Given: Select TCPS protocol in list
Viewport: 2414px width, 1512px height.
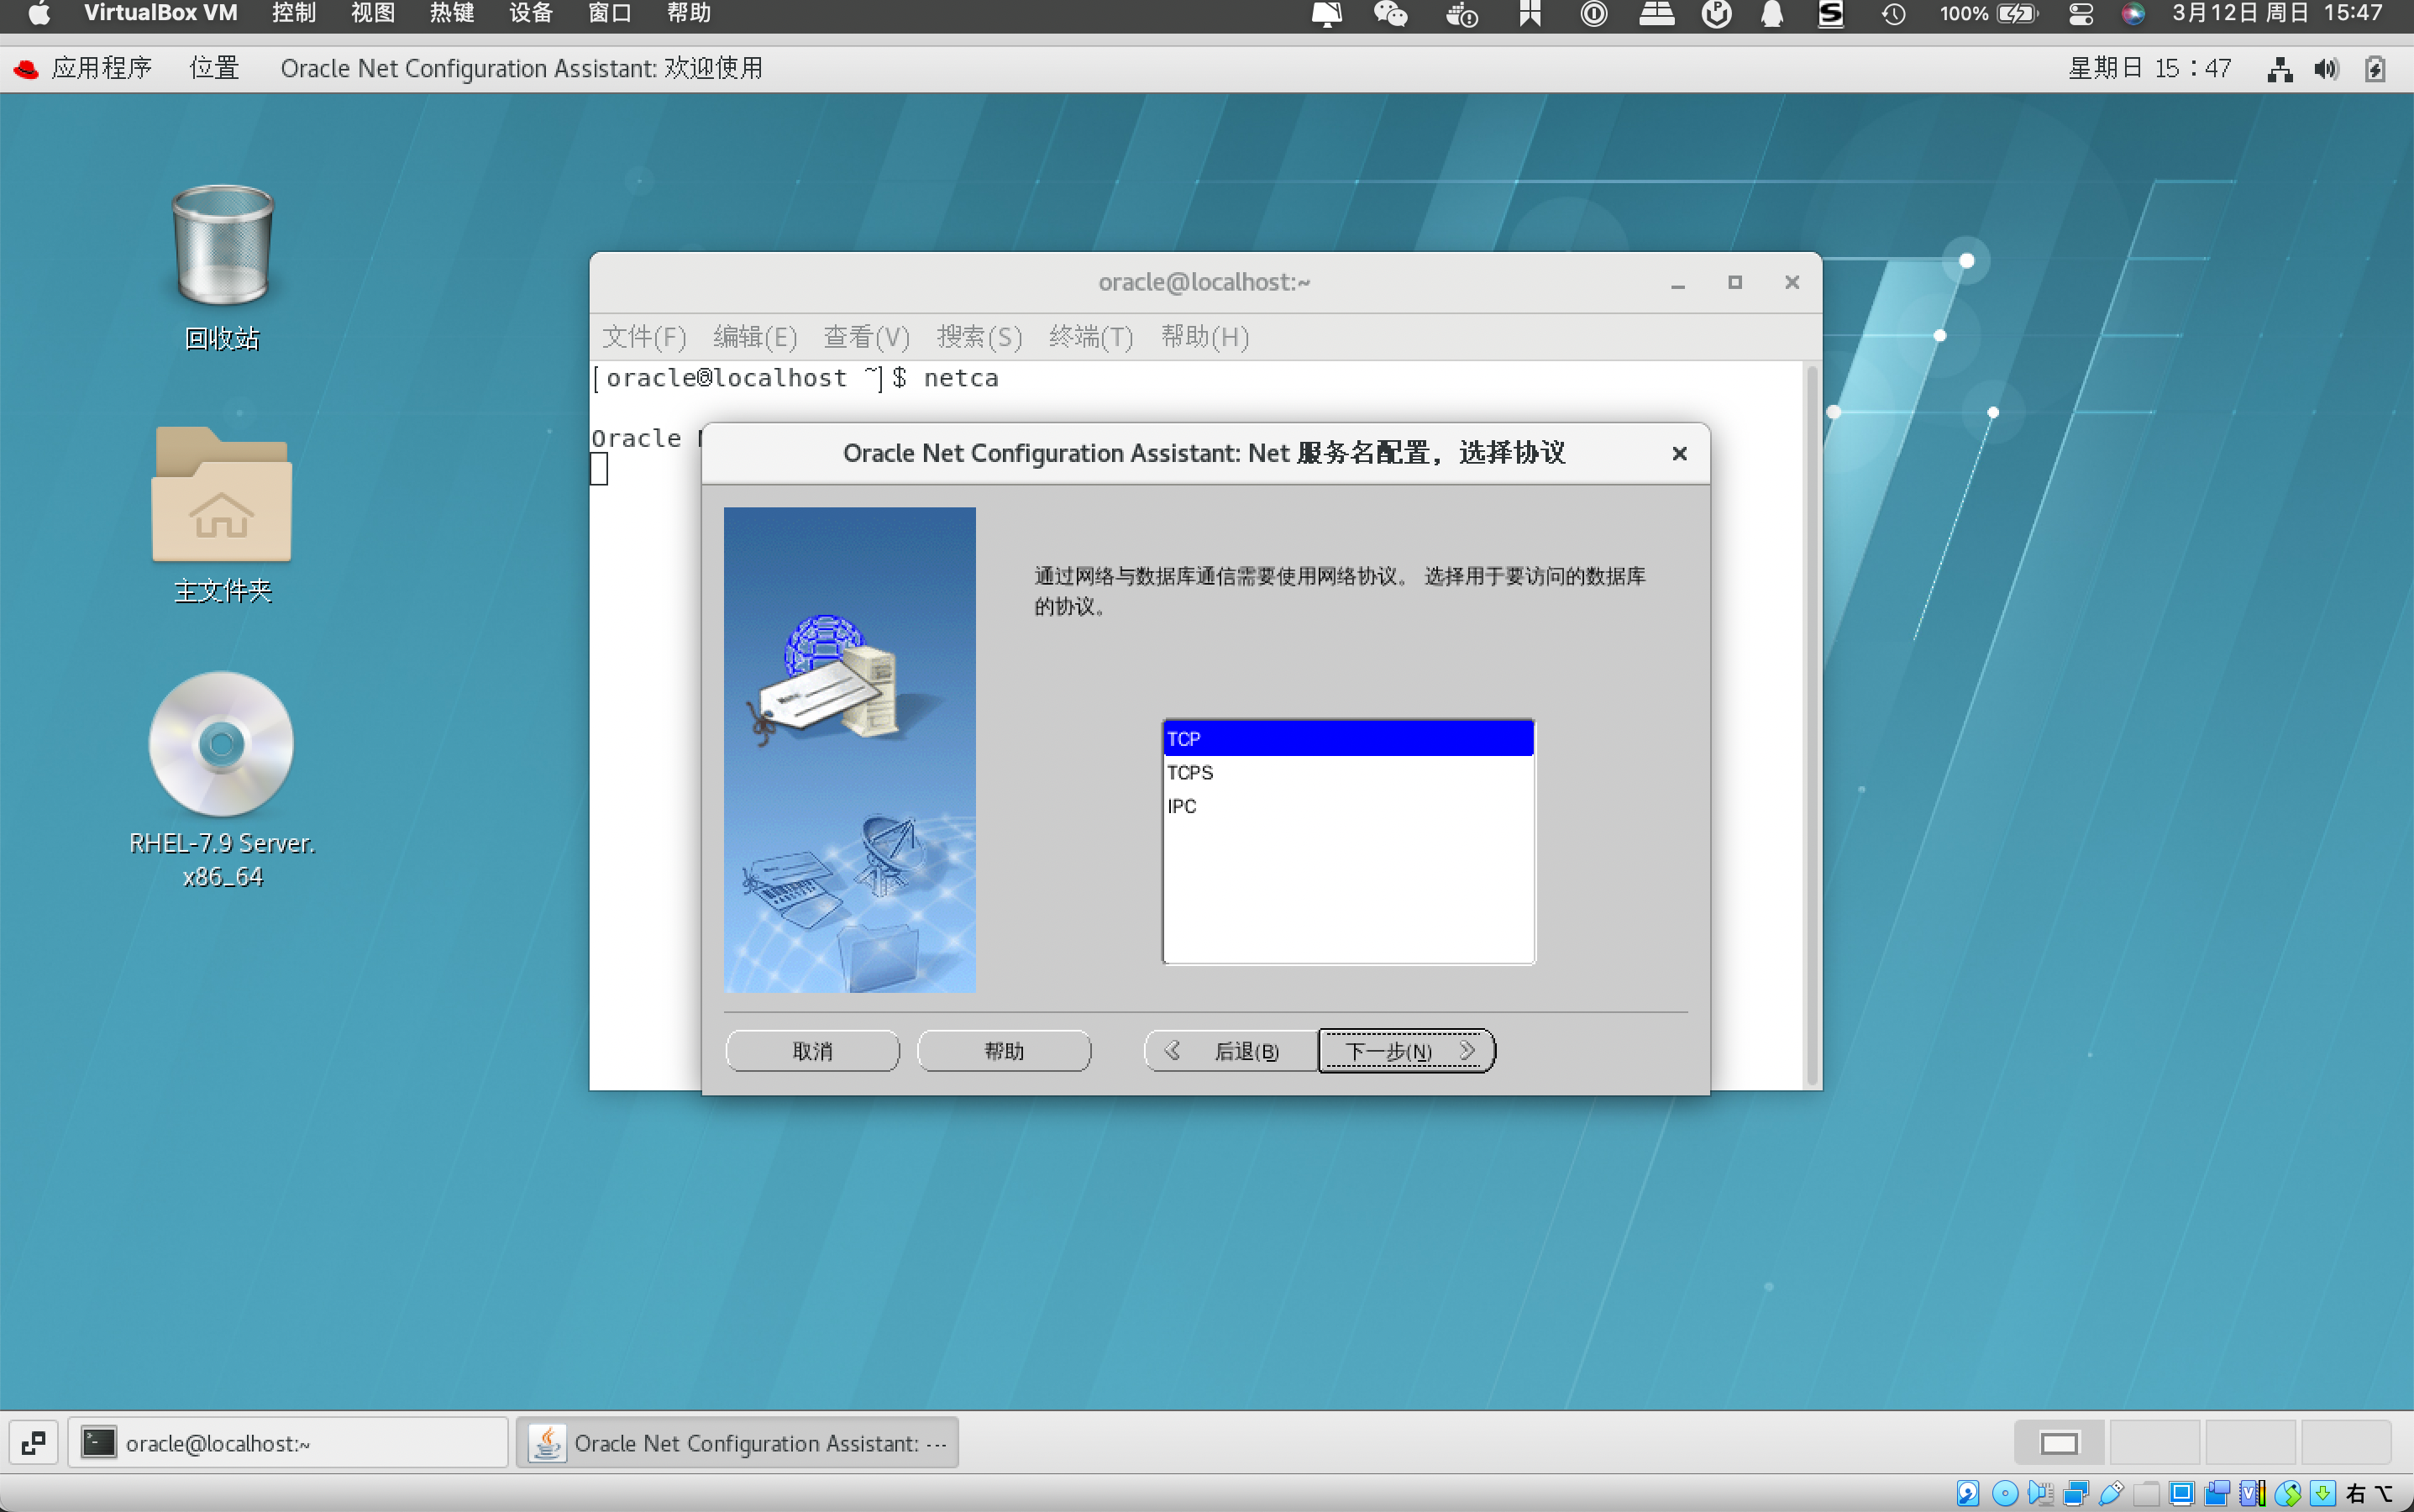Looking at the screenshot, I should coord(1348,772).
